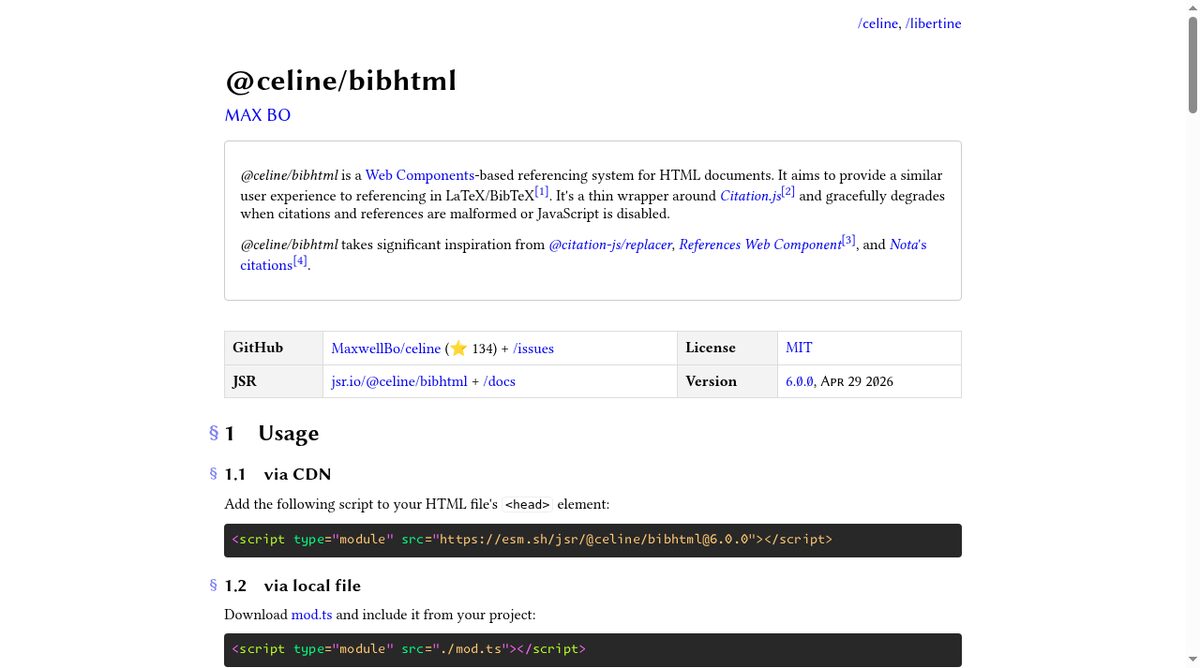Screen dimensions: 1200x668
Task: Click the GitHub table header cell
Action: (x=273, y=348)
